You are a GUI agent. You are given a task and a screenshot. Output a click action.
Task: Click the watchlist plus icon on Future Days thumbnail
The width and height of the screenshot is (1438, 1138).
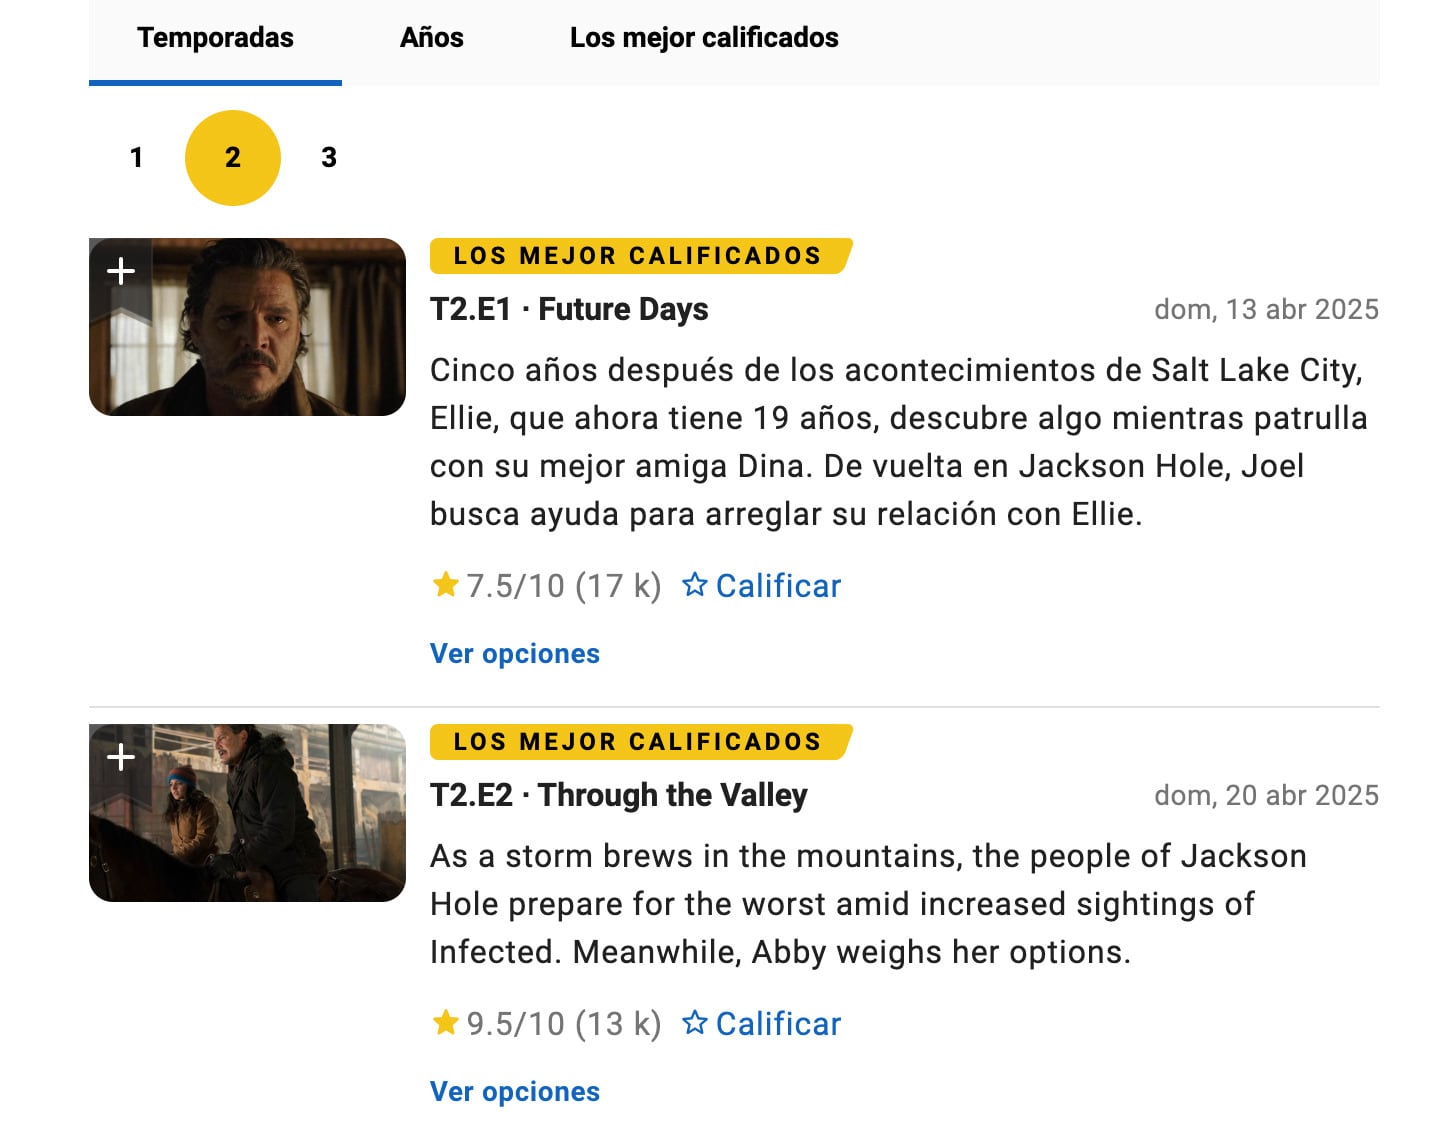[121, 268]
